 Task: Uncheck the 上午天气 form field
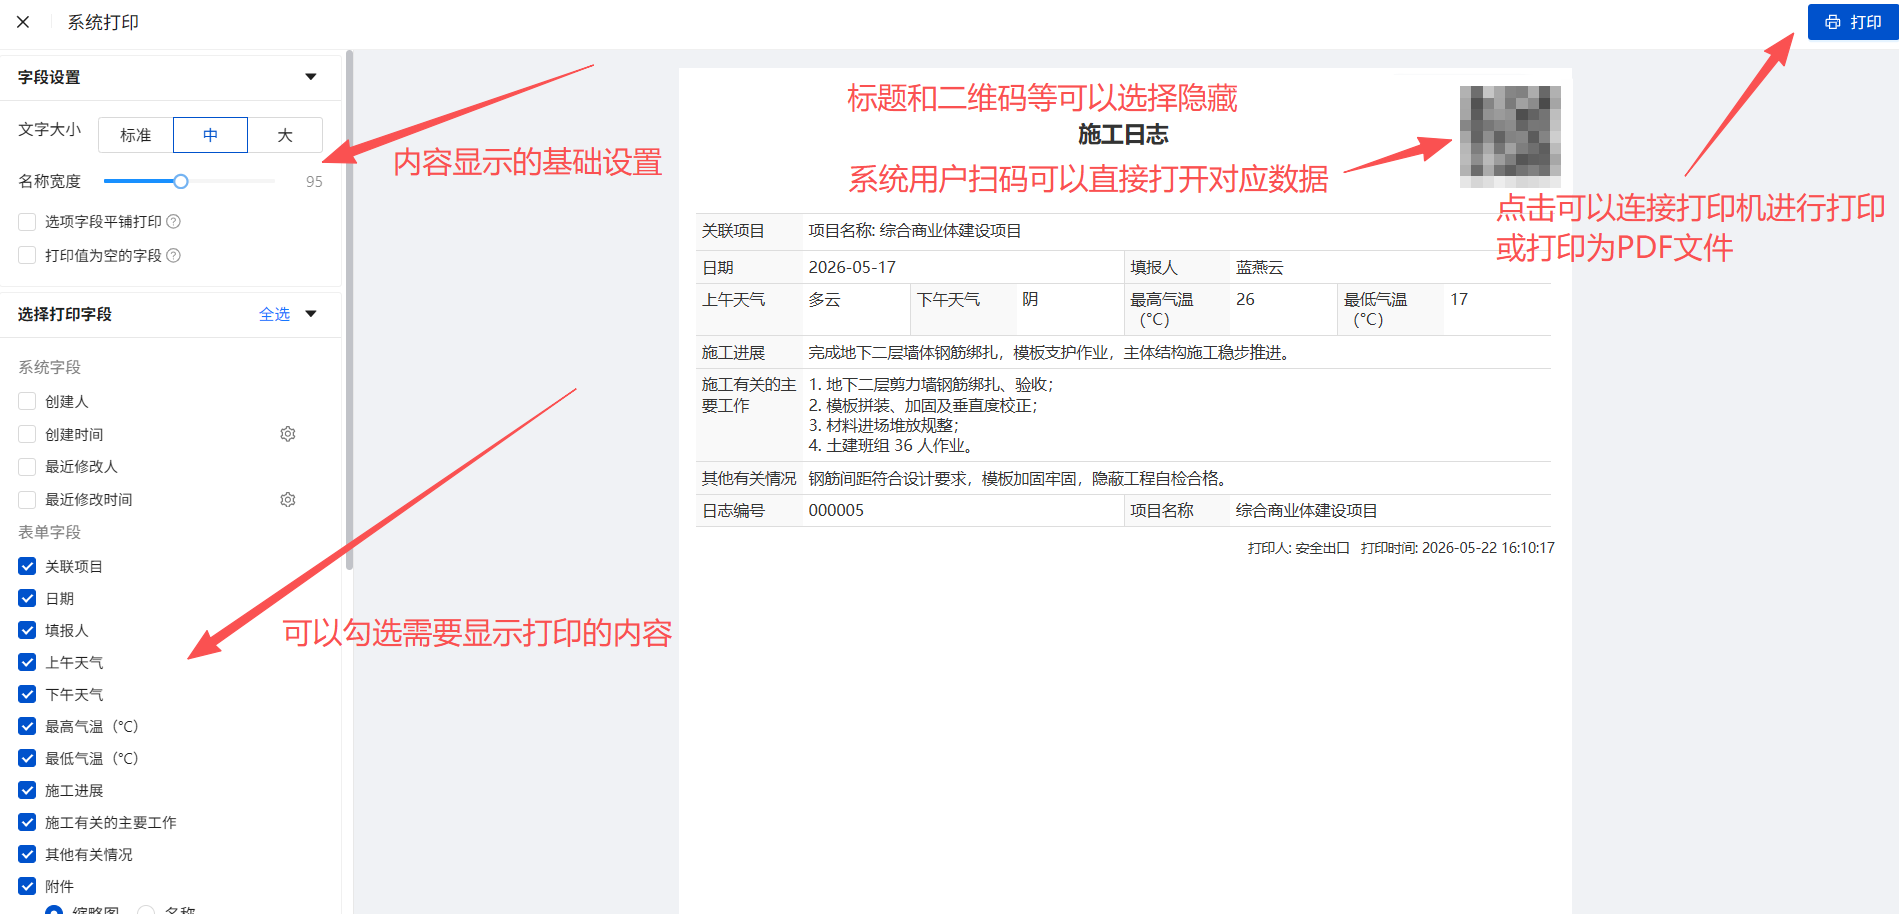pyautogui.click(x=27, y=662)
